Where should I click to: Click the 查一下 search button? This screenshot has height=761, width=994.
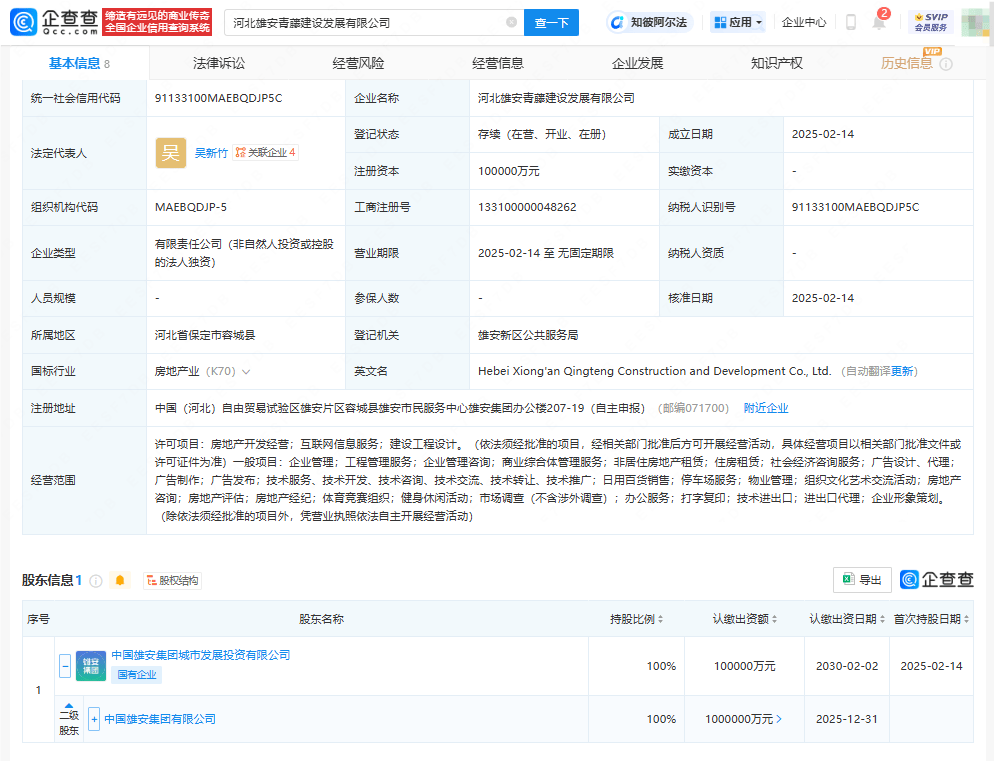(x=551, y=22)
